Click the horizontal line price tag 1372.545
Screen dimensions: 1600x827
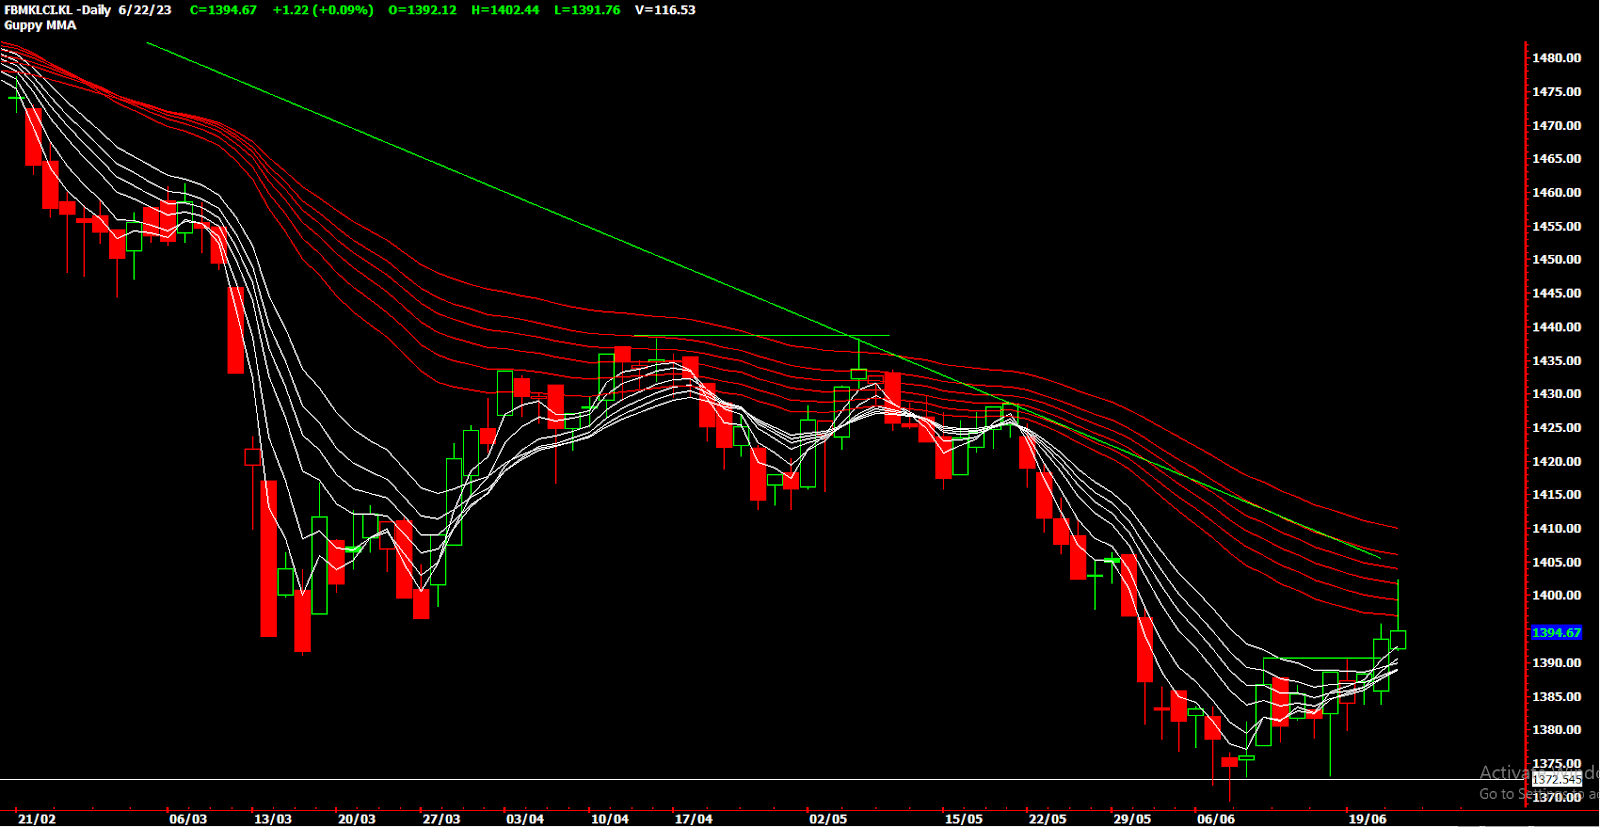coord(1557,779)
